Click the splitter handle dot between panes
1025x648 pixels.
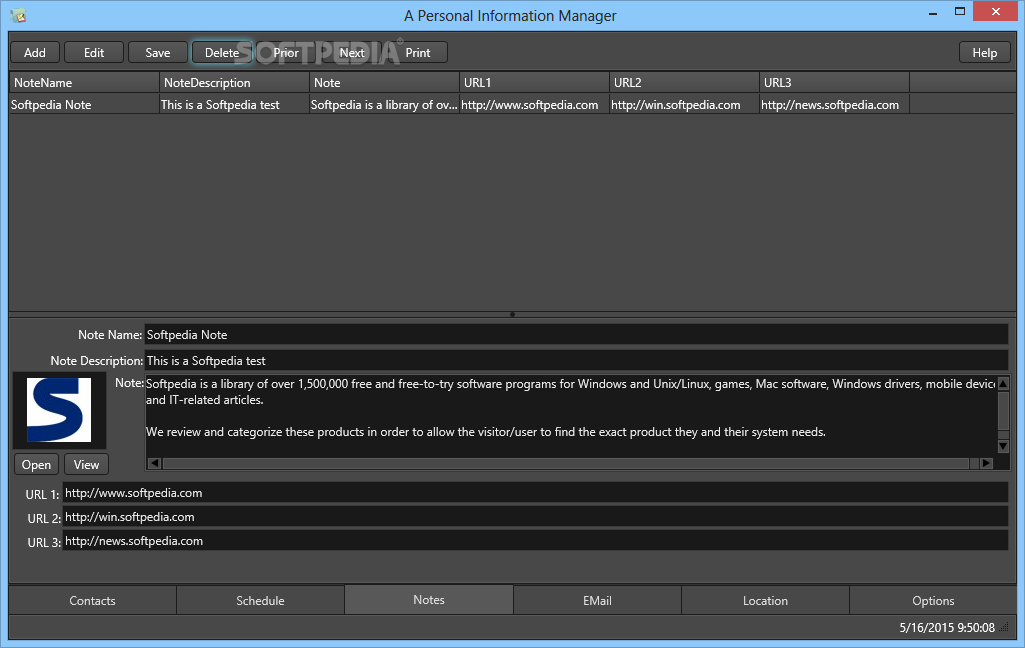512,315
